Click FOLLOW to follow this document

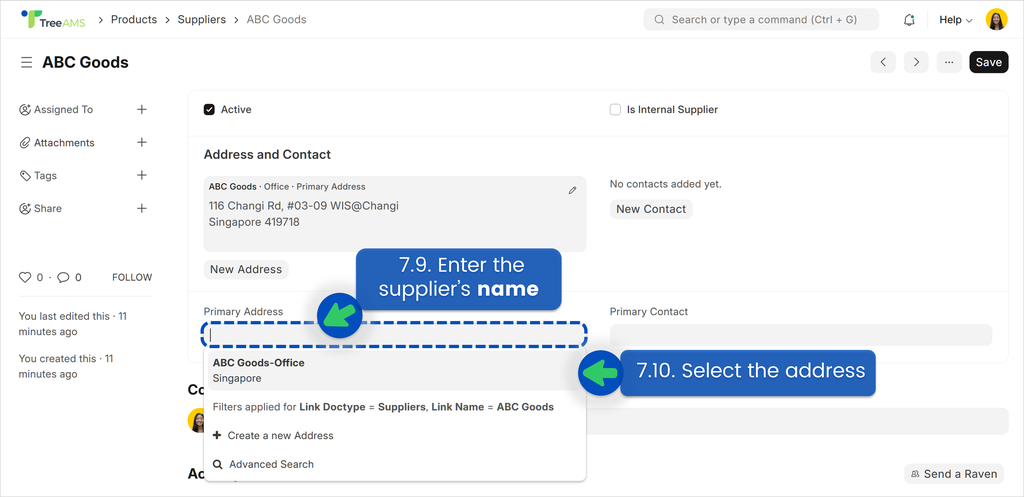pyautogui.click(x=132, y=278)
